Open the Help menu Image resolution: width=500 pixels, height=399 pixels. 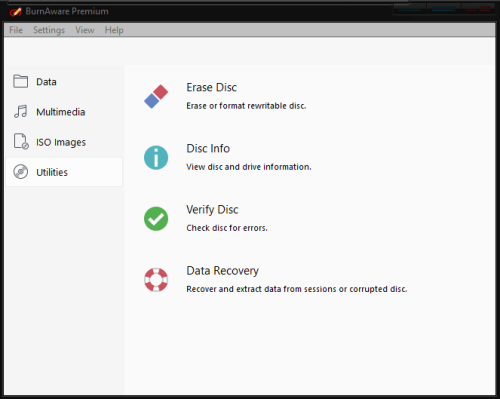[114, 30]
